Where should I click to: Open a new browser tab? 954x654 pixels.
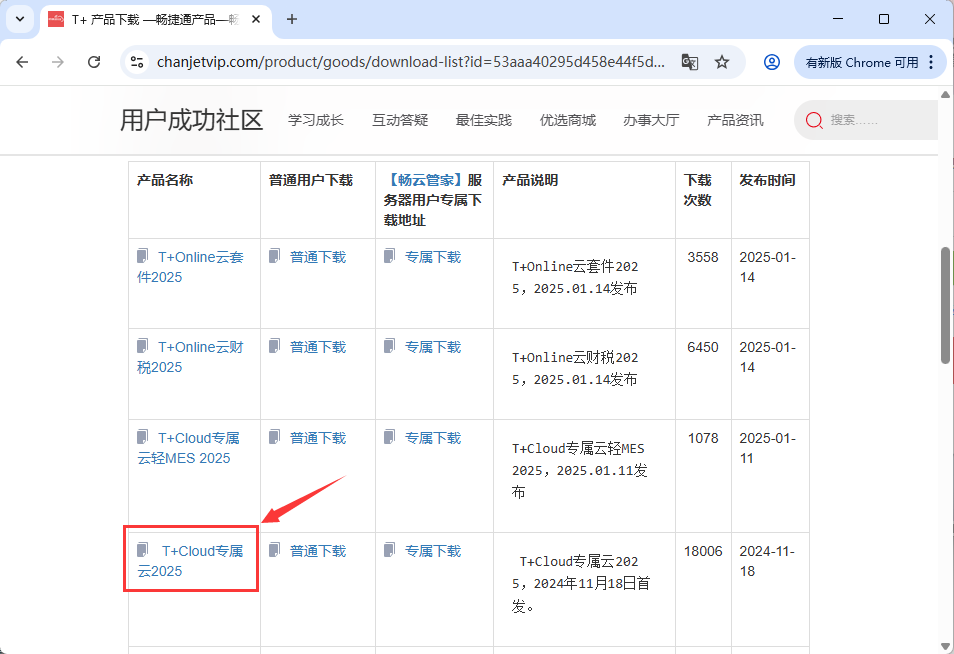click(x=292, y=19)
